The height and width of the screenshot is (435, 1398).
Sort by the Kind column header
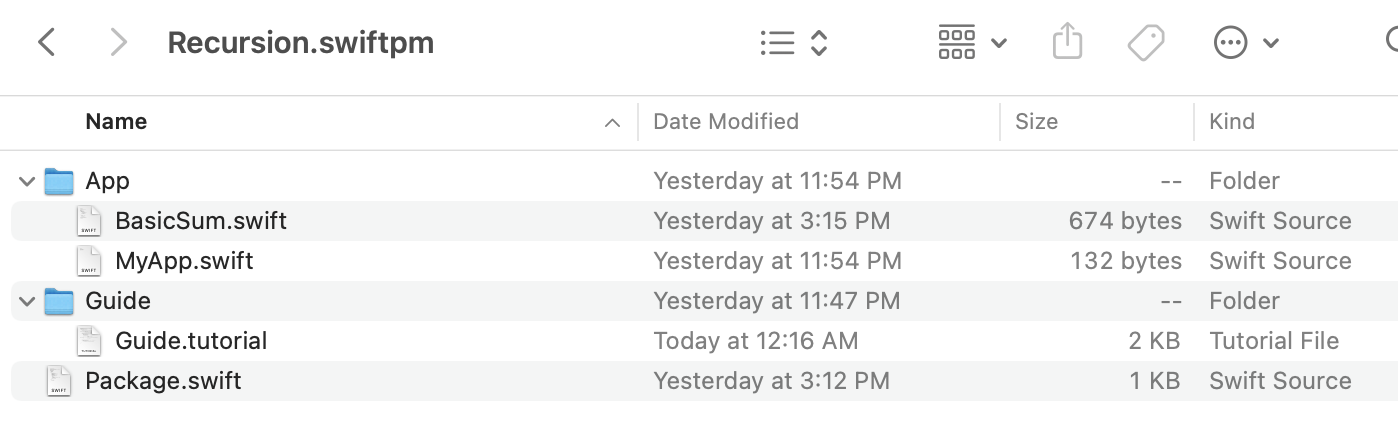click(x=1232, y=122)
